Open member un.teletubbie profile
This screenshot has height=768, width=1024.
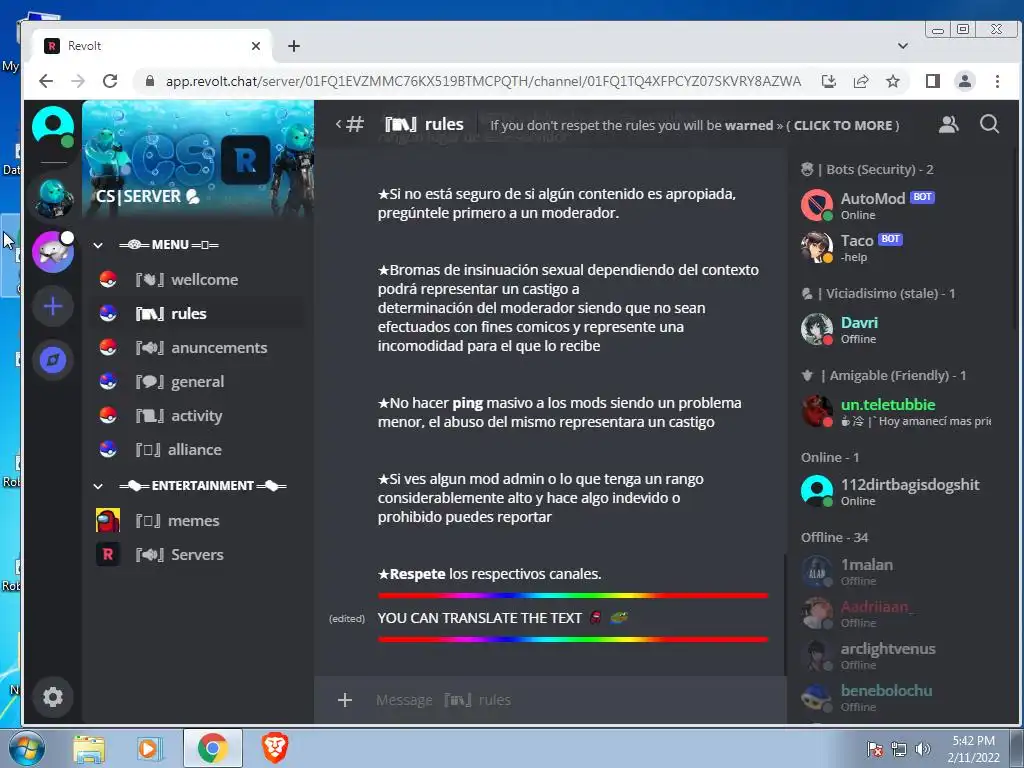click(x=896, y=411)
